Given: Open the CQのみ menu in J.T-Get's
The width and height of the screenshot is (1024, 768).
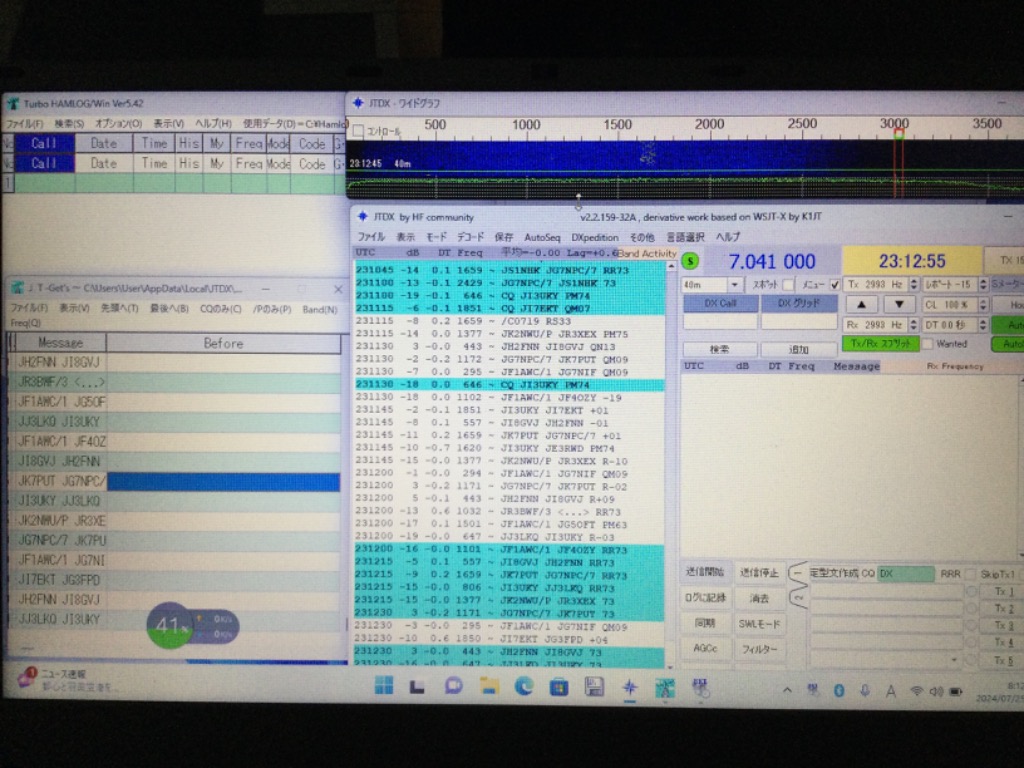Looking at the screenshot, I should pyautogui.click(x=220, y=309).
